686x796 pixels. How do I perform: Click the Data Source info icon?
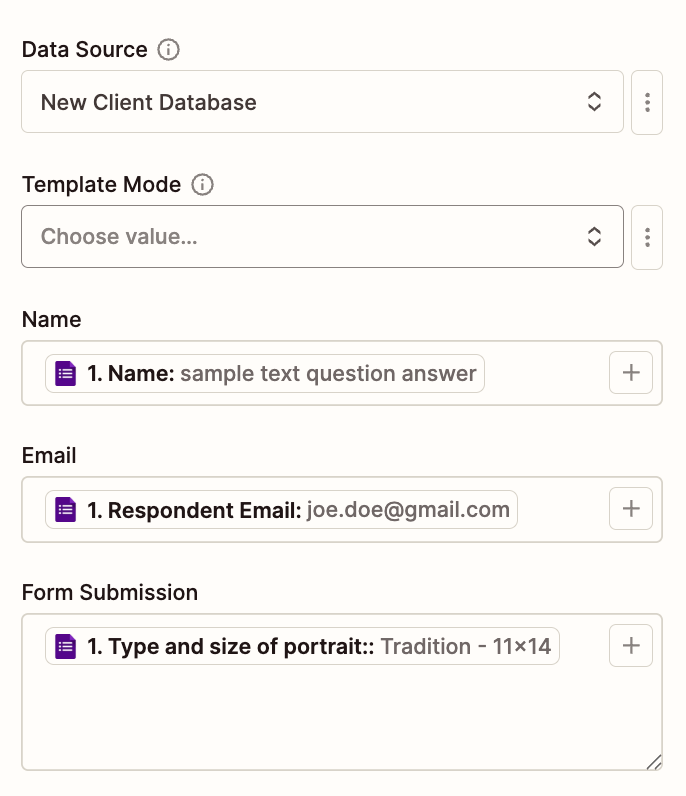point(169,50)
